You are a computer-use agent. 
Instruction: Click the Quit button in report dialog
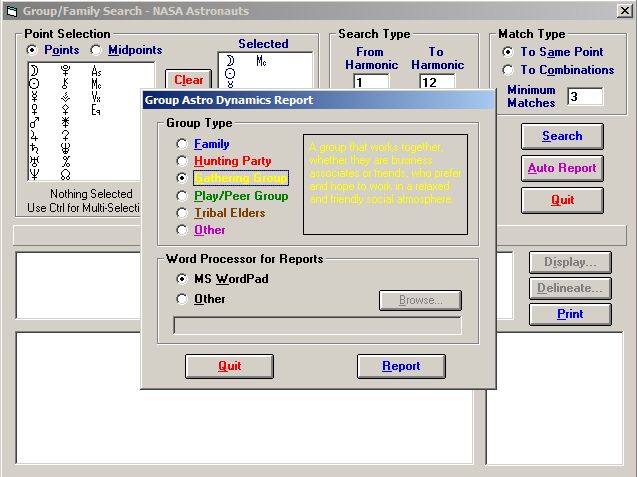click(x=230, y=366)
